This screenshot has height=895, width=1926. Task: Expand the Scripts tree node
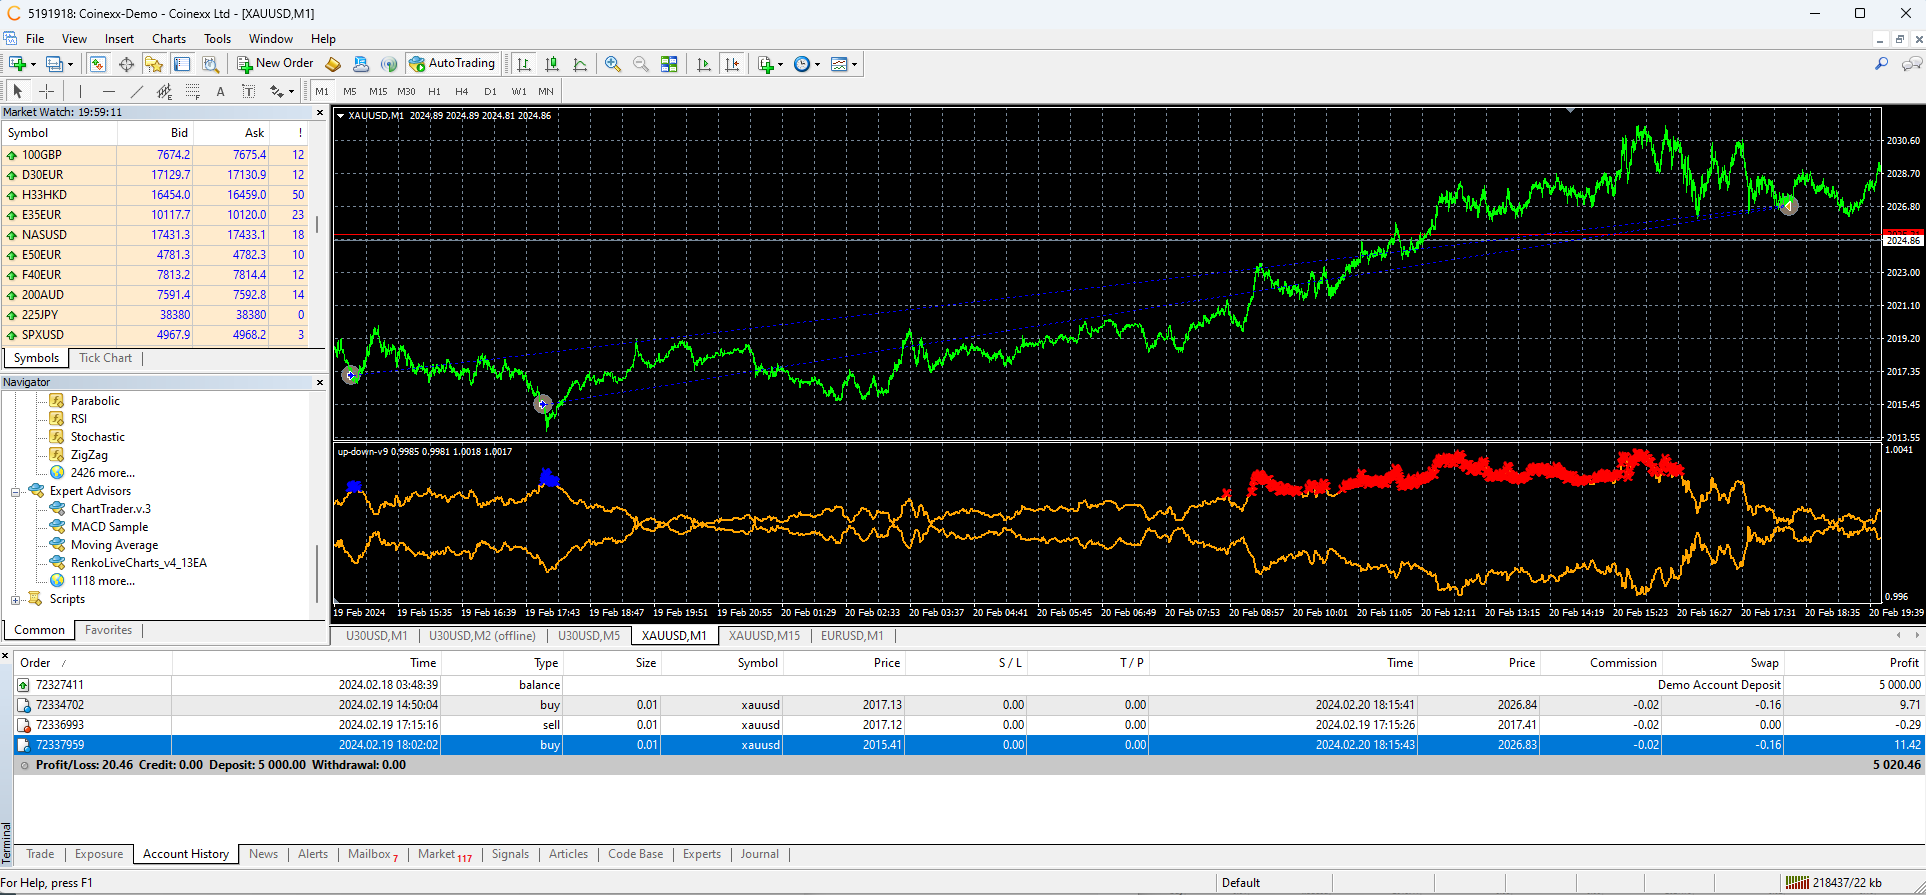(x=16, y=599)
